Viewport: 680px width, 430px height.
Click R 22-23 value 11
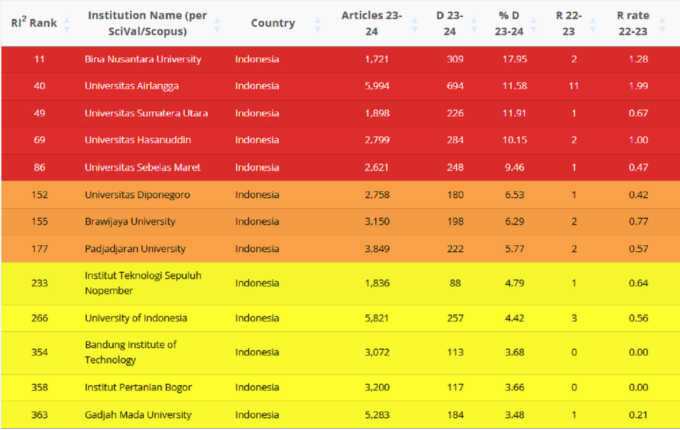(x=574, y=86)
